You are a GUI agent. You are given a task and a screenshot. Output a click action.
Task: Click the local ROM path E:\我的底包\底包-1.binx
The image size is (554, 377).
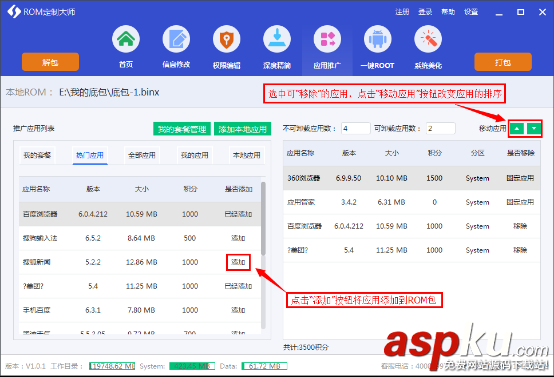pos(109,92)
